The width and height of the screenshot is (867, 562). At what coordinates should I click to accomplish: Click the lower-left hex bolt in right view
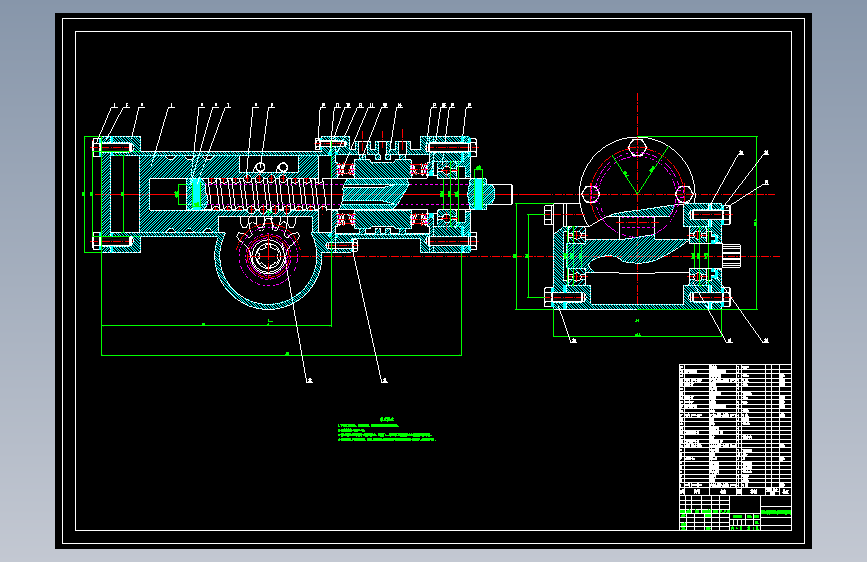pos(550,296)
